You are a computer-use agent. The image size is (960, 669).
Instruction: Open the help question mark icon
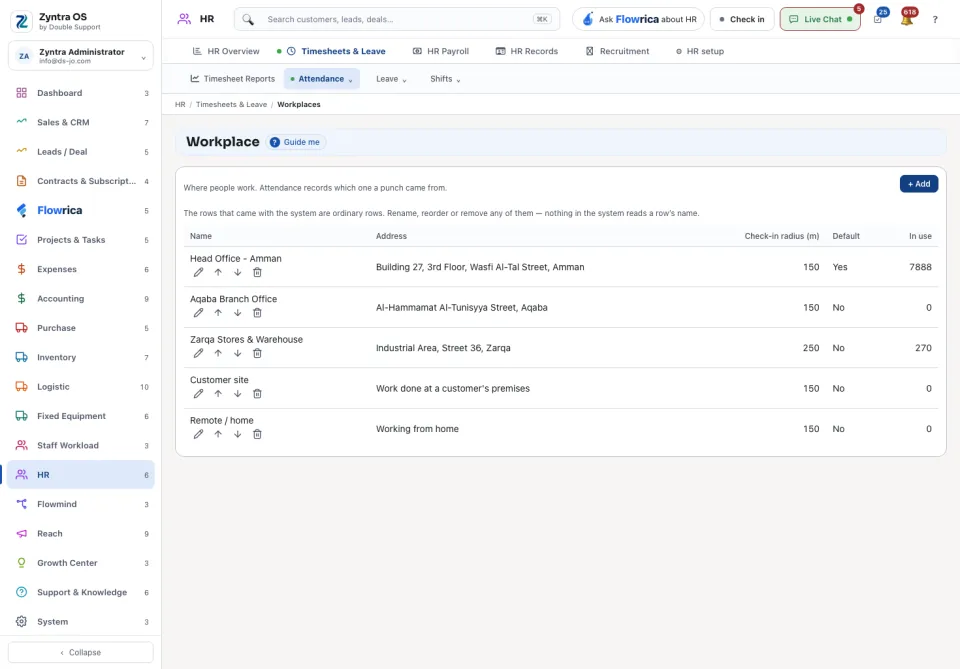pyautogui.click(x=935, y=20)
